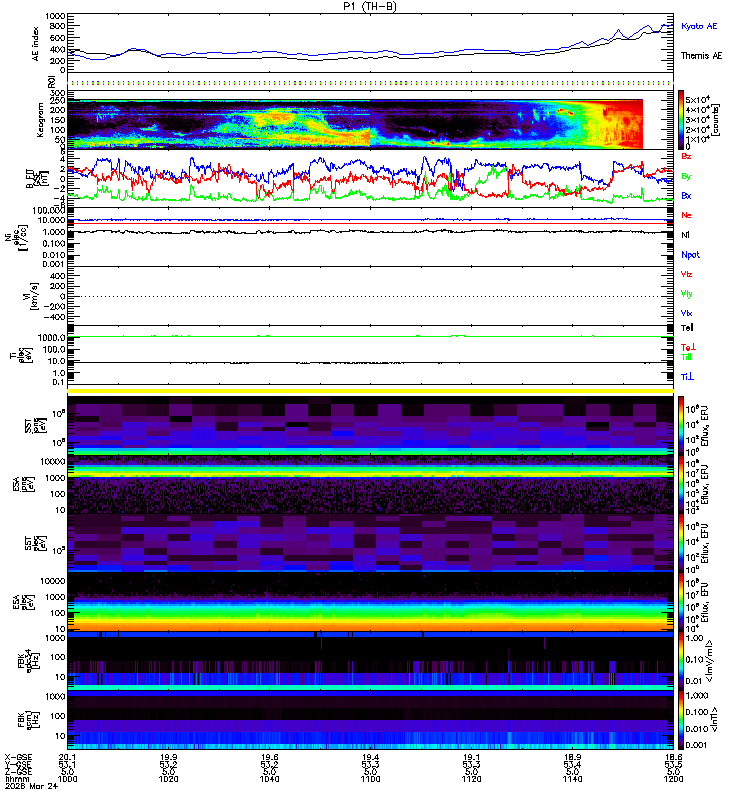Screen dimensions: 750x800
Task: Click the 1100 time axis tick label
Action: click(x=370, y=779)
